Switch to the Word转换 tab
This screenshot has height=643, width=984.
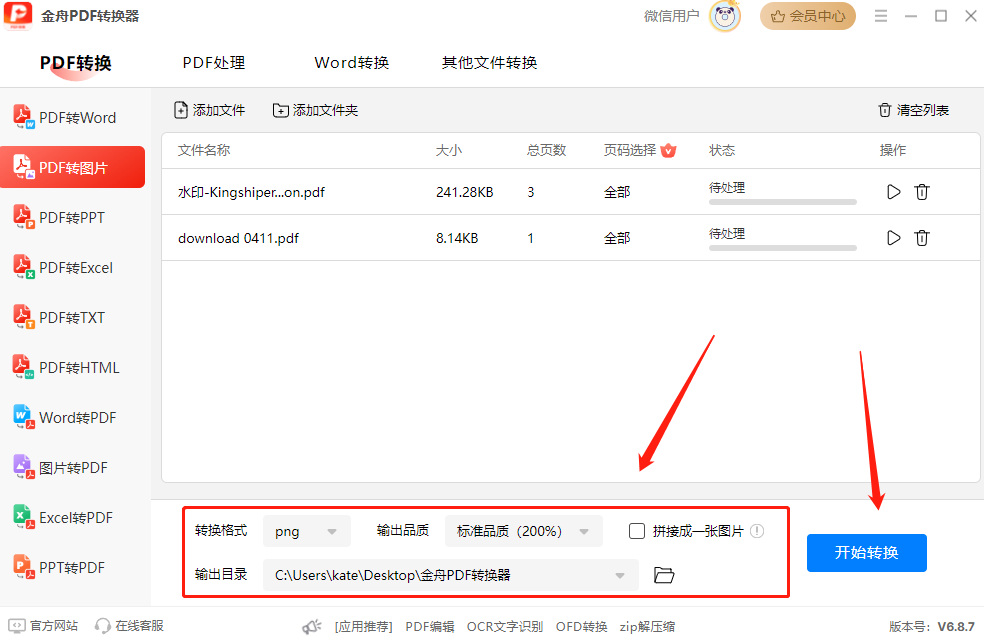(x=351, y=63)
